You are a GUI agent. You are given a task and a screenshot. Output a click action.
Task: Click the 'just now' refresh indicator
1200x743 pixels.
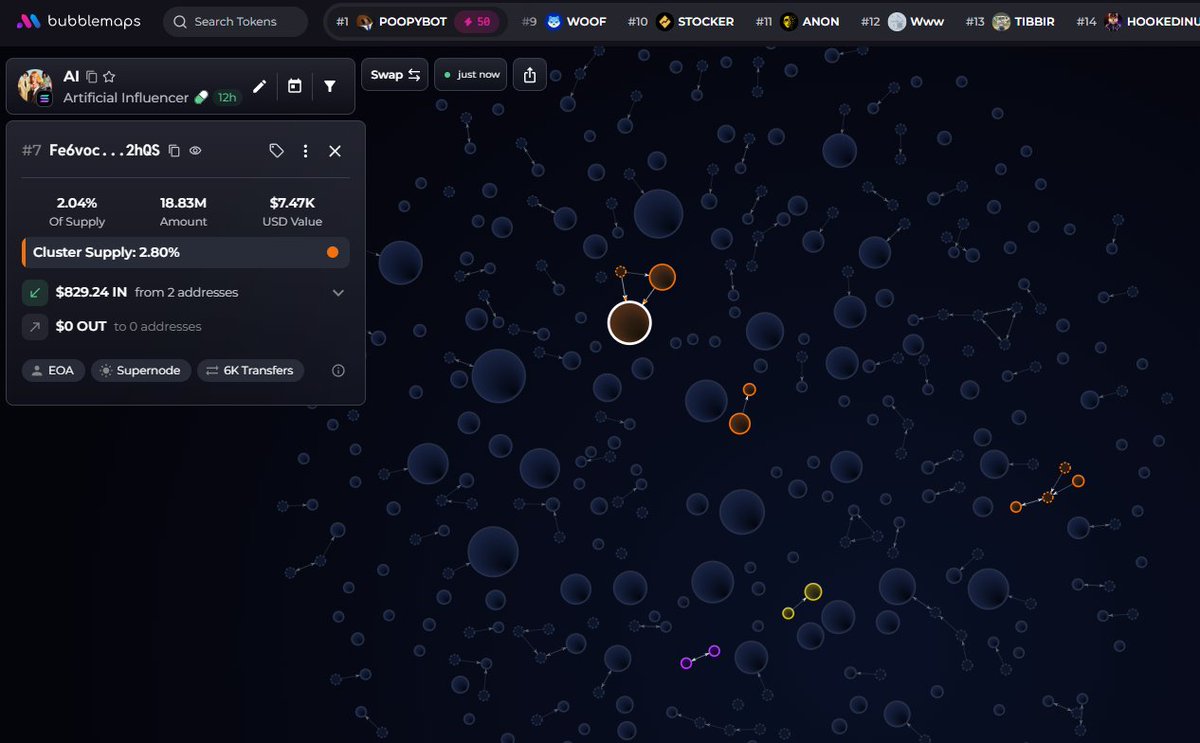(470, 75)
